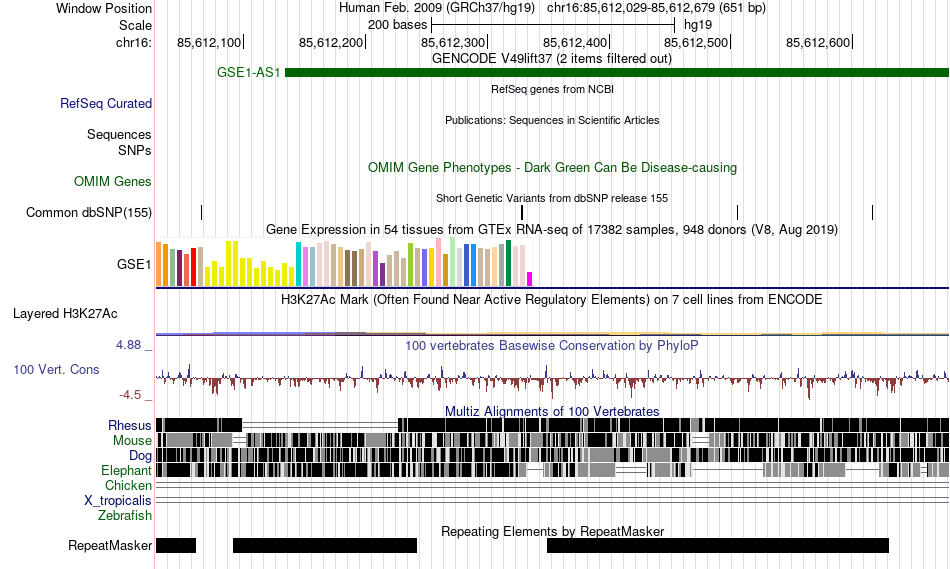
Task: Click the rightmost, longest RepeatMasker block
Action: coord(718,545)
